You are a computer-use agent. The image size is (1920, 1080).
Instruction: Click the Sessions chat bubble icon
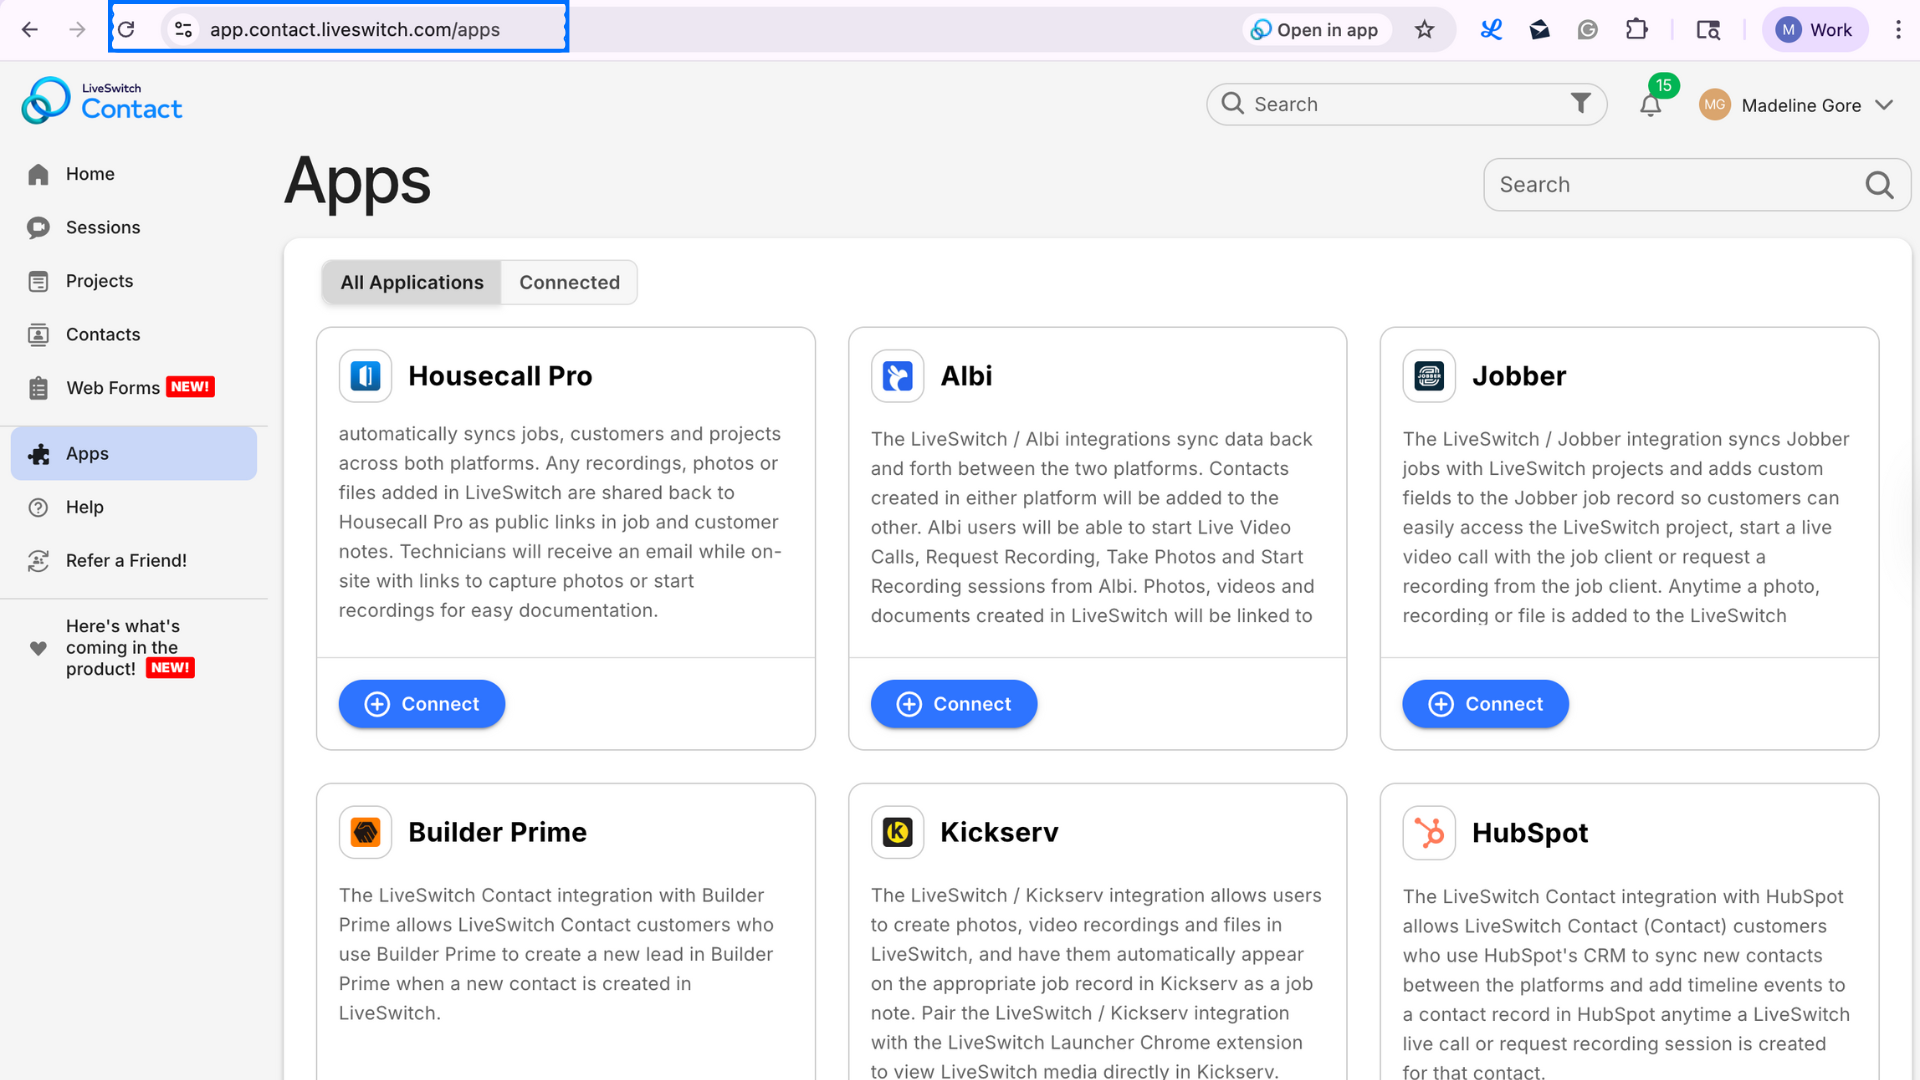(x=38, y=228)
